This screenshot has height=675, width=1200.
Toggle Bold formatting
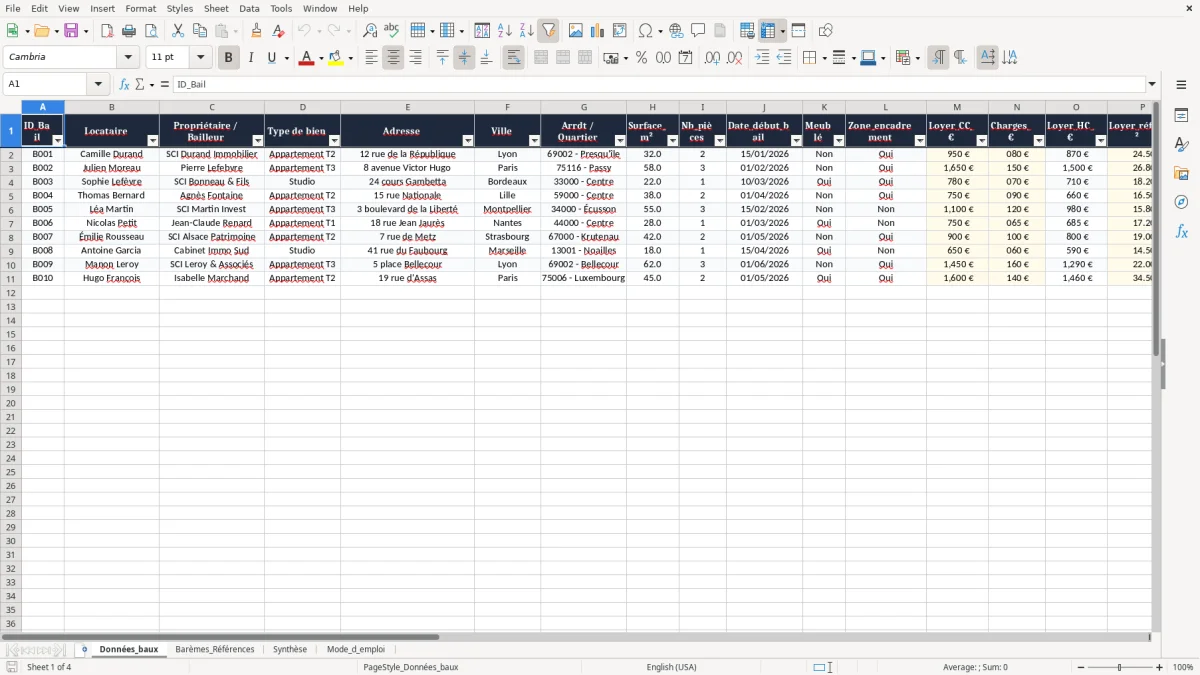pyautogui.click(x=229, y=58)
